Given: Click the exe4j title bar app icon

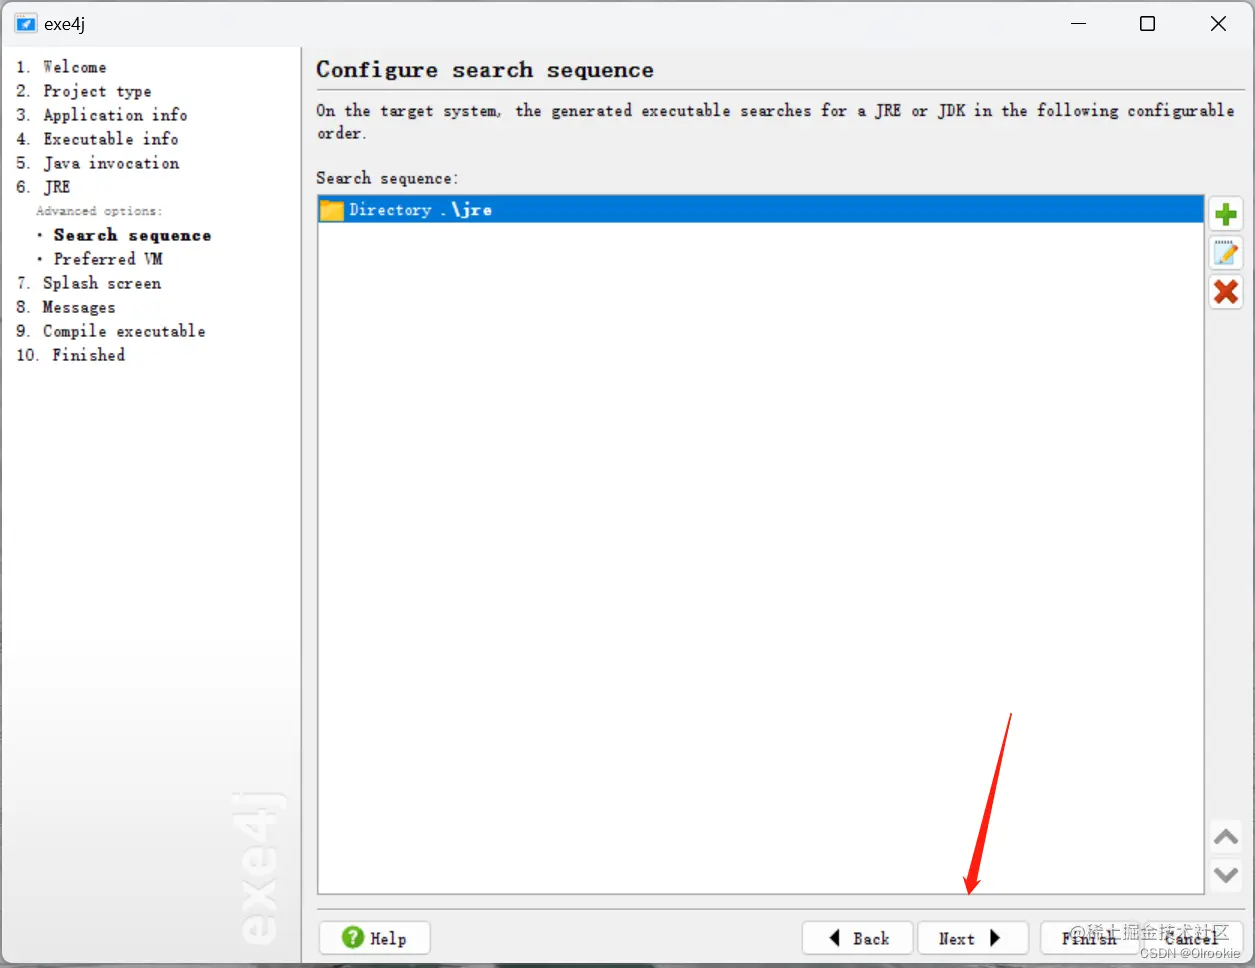Looking at the screenshot, I should [x=25, y=23].
